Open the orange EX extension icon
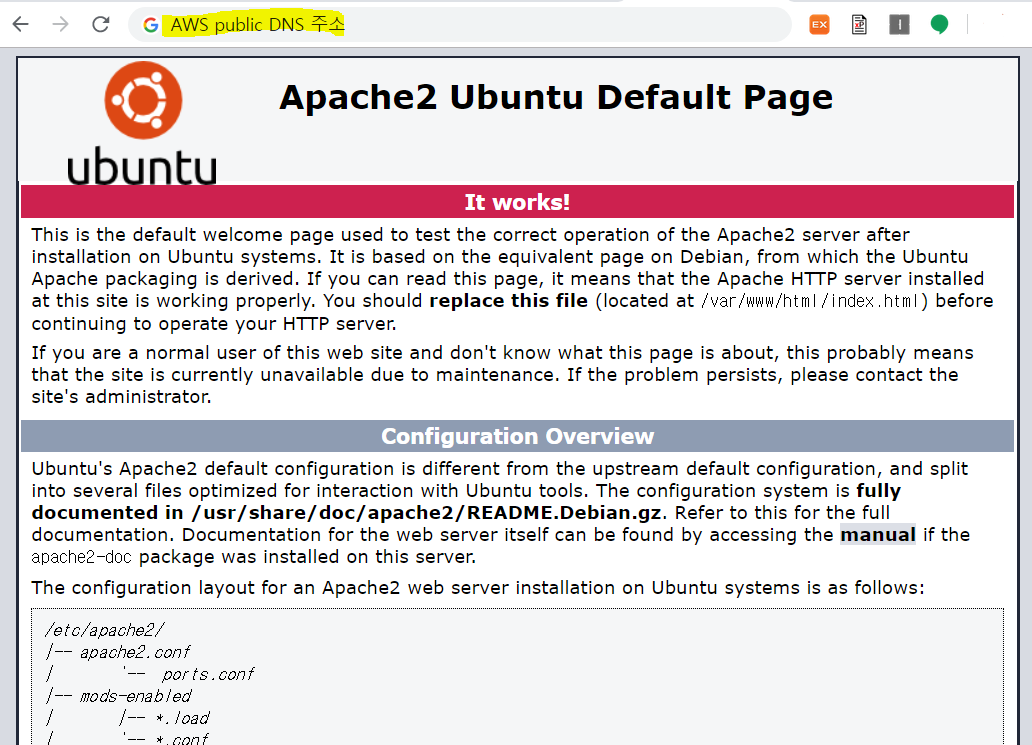The image size is (1032, 745). (819, 25)
